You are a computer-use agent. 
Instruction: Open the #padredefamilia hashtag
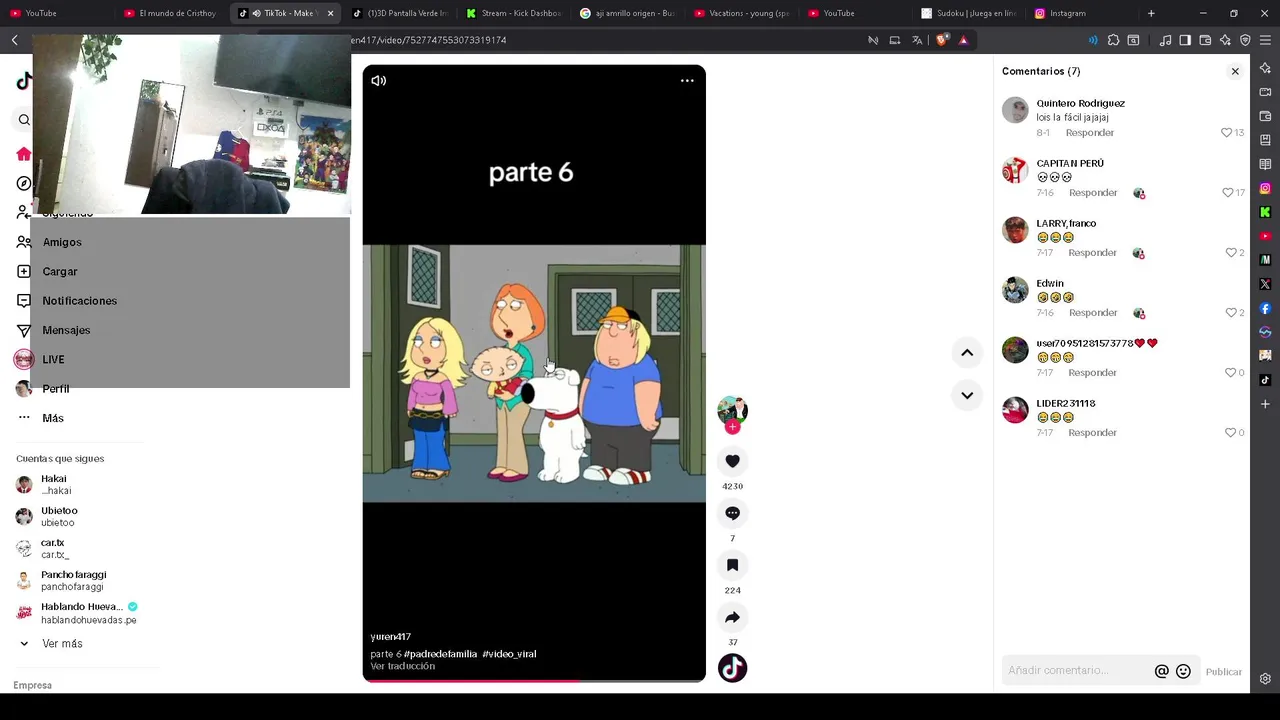[x=440, y=654]
